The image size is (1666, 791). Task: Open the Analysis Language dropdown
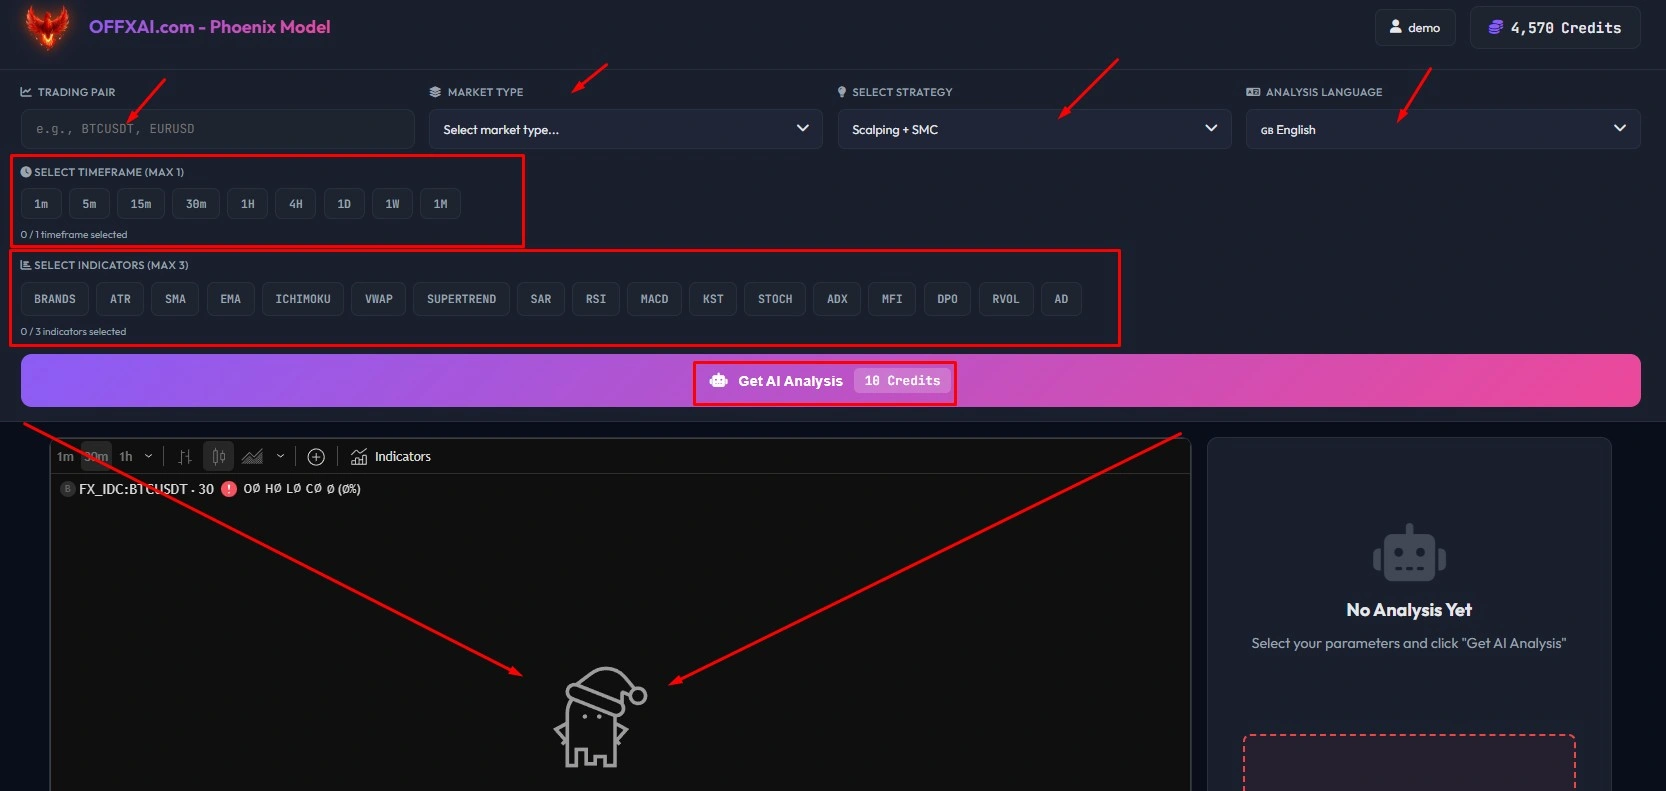coord(1442,129)
